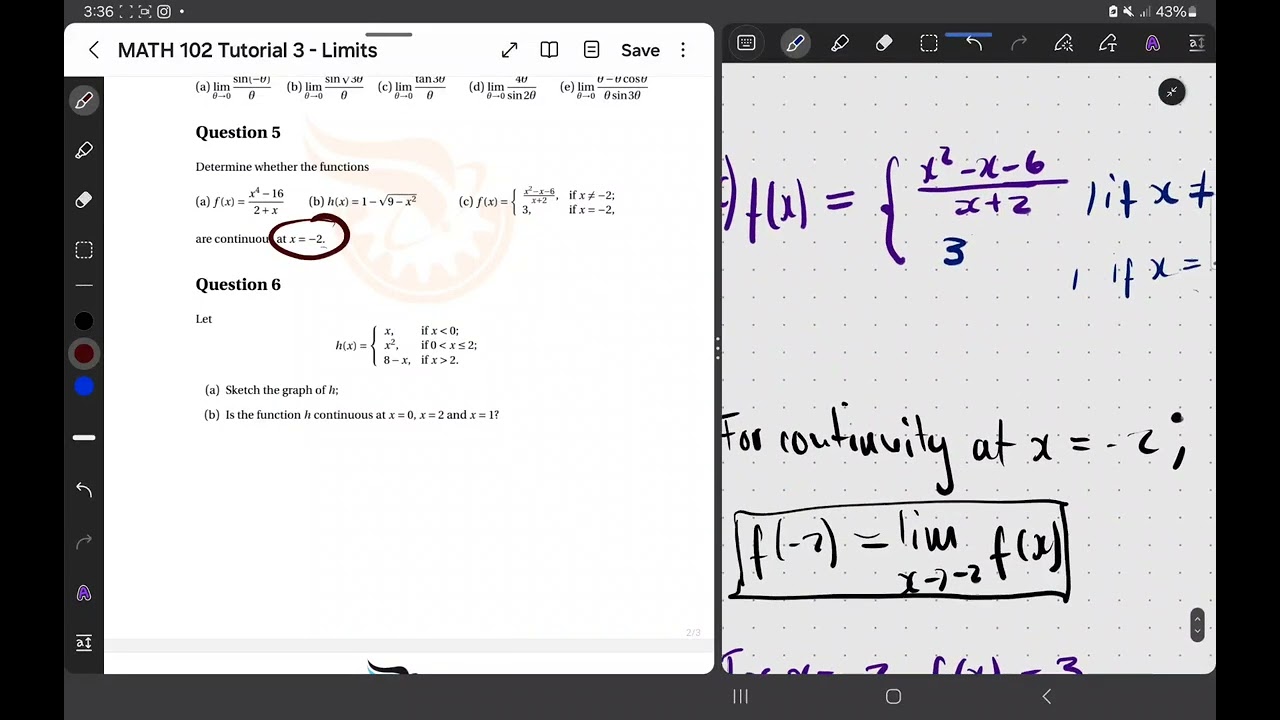Select the eraser tool in PDF sidebar
The height and width of the screenshot is (720, 1280).
coord(84,200)
